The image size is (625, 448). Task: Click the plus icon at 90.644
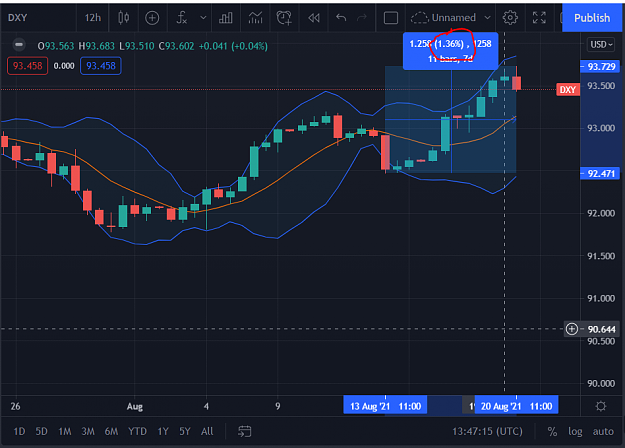point(572,329)
